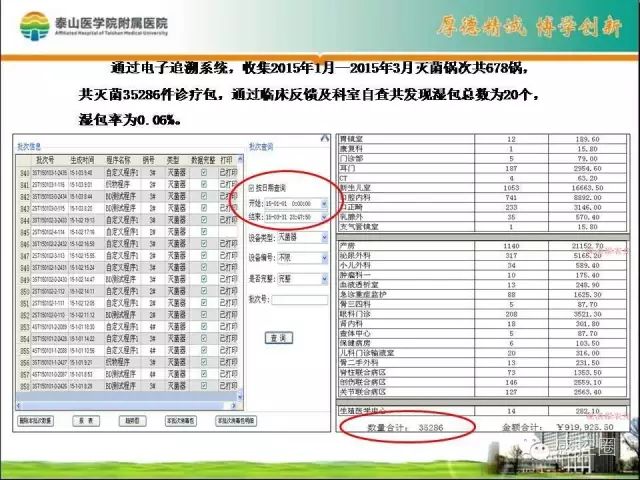640x480 pixels.
Task: Select 泌尿外科 row in department table
Action: tap(482, 256)
